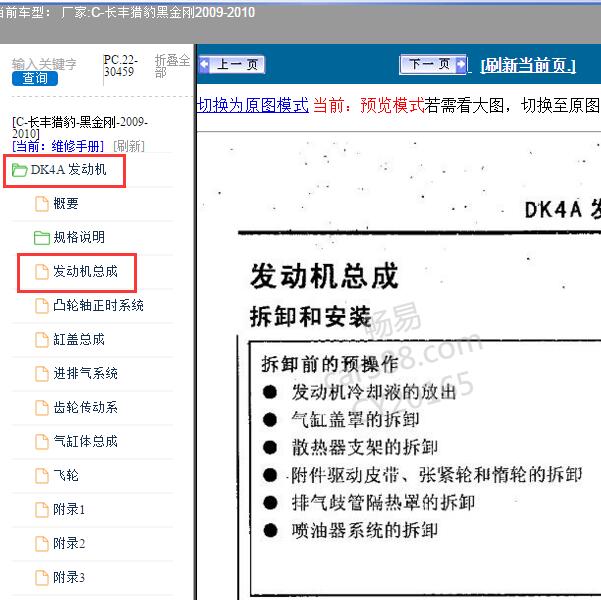
Task: Click the 刷新当前页 link
Action: [528, 65]
